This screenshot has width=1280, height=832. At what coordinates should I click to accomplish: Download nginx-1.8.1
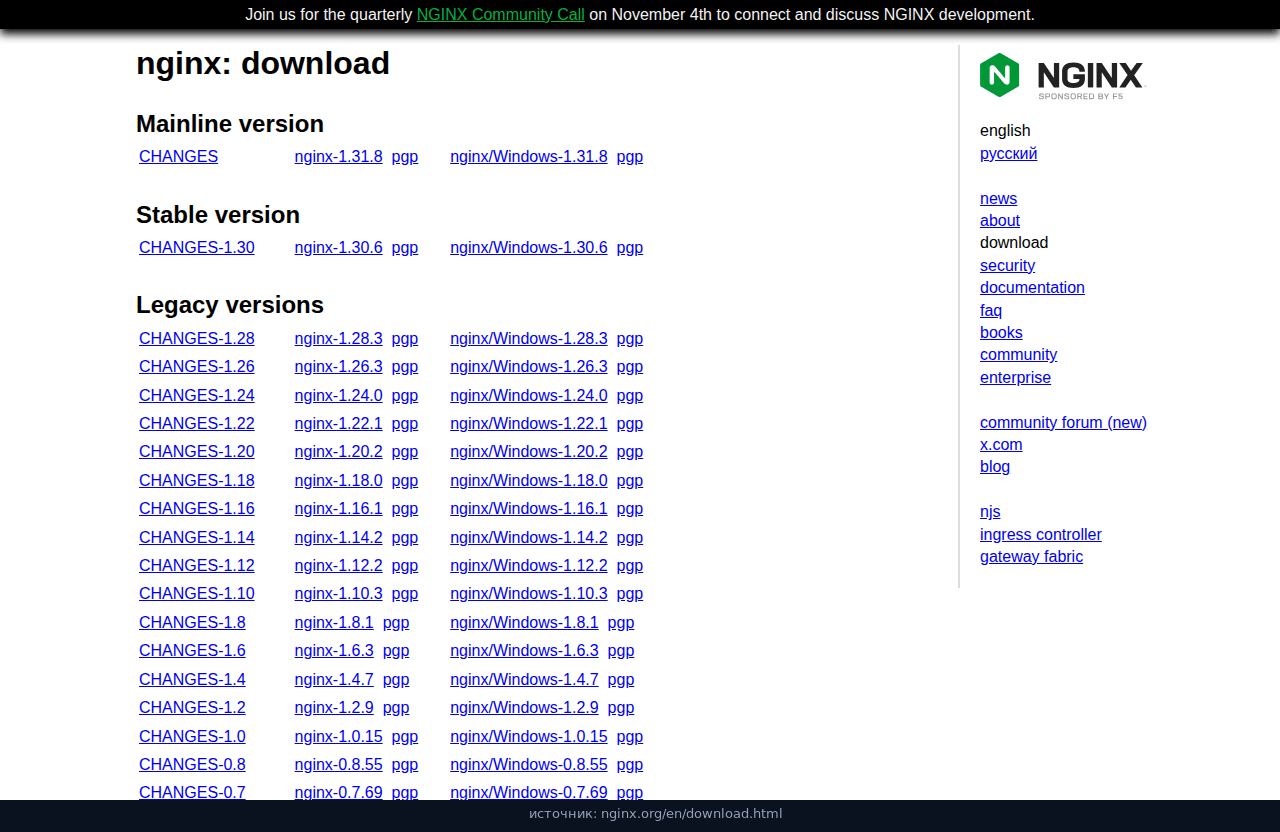click(334, 622)
